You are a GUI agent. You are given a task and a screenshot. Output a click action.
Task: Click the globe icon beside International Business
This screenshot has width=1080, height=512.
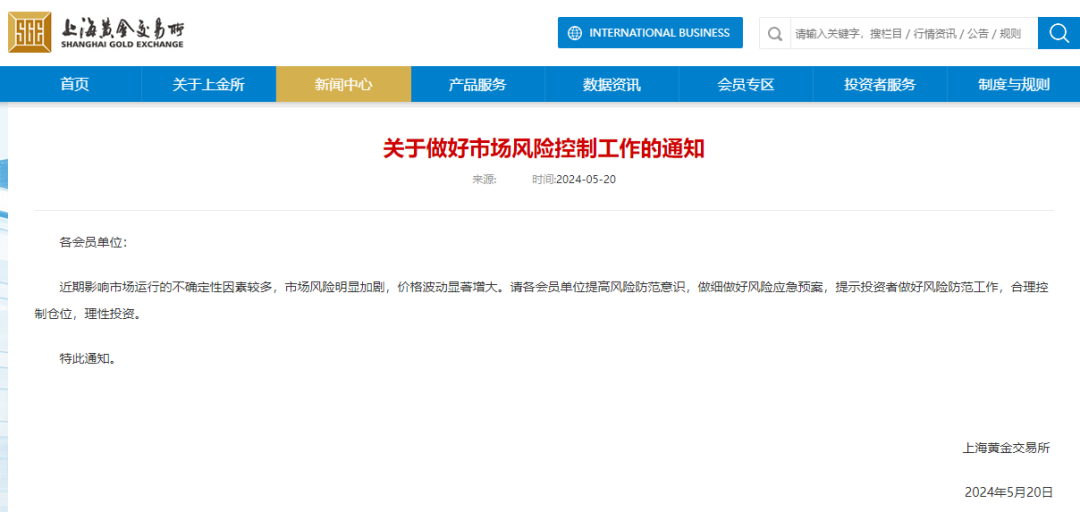pos(574,33)
